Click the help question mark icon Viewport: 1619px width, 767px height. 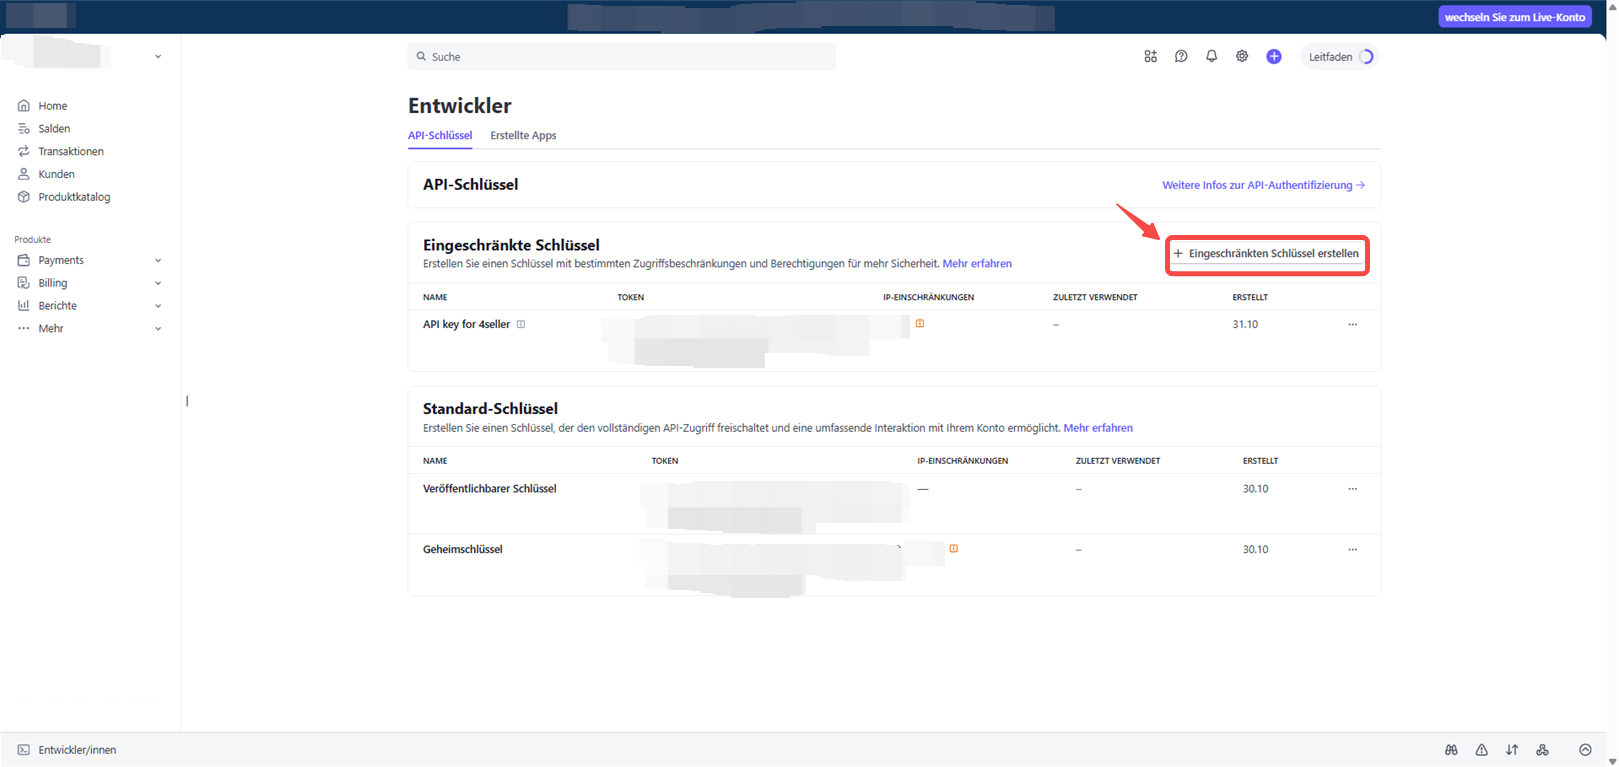[1181, 57]
